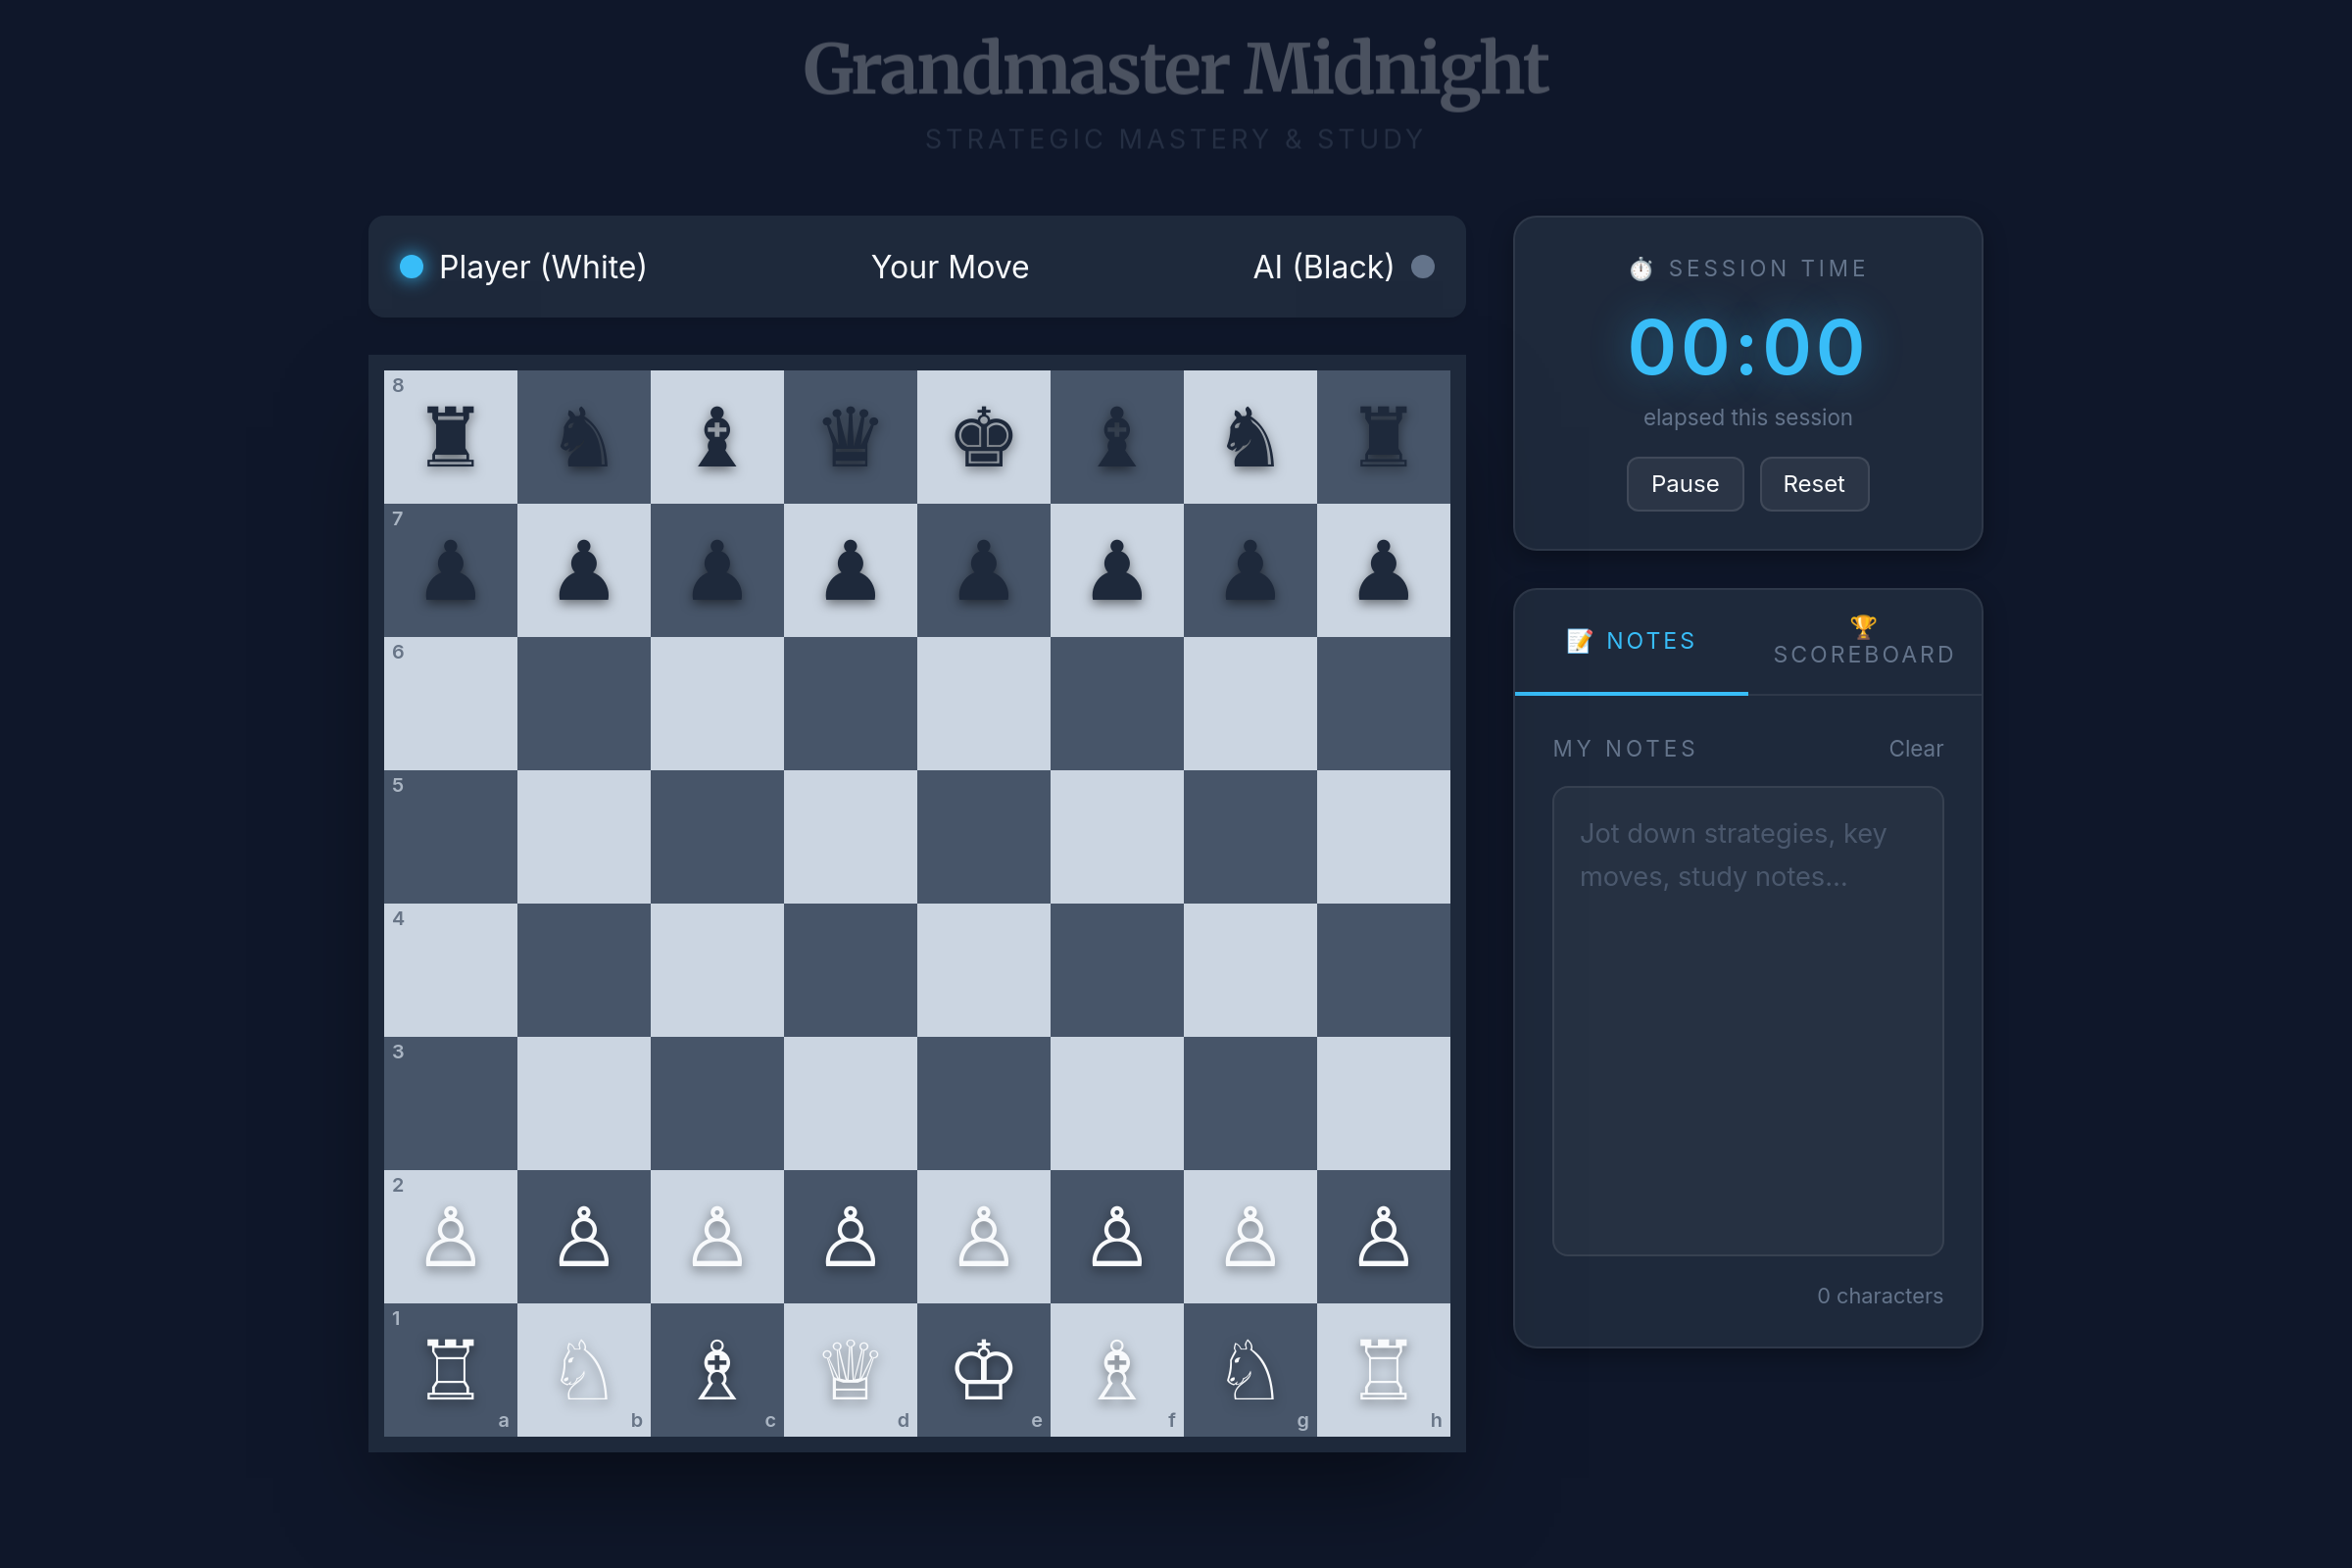Click the 0 characters counter
This screenshot has width=2352, height=1568.
(x=1880, y=1296)
